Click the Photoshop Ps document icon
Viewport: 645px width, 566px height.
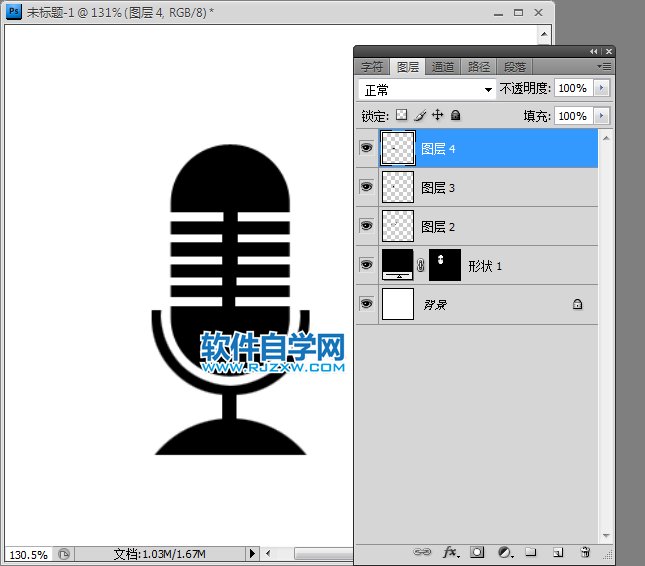click(x=14, y=12)
